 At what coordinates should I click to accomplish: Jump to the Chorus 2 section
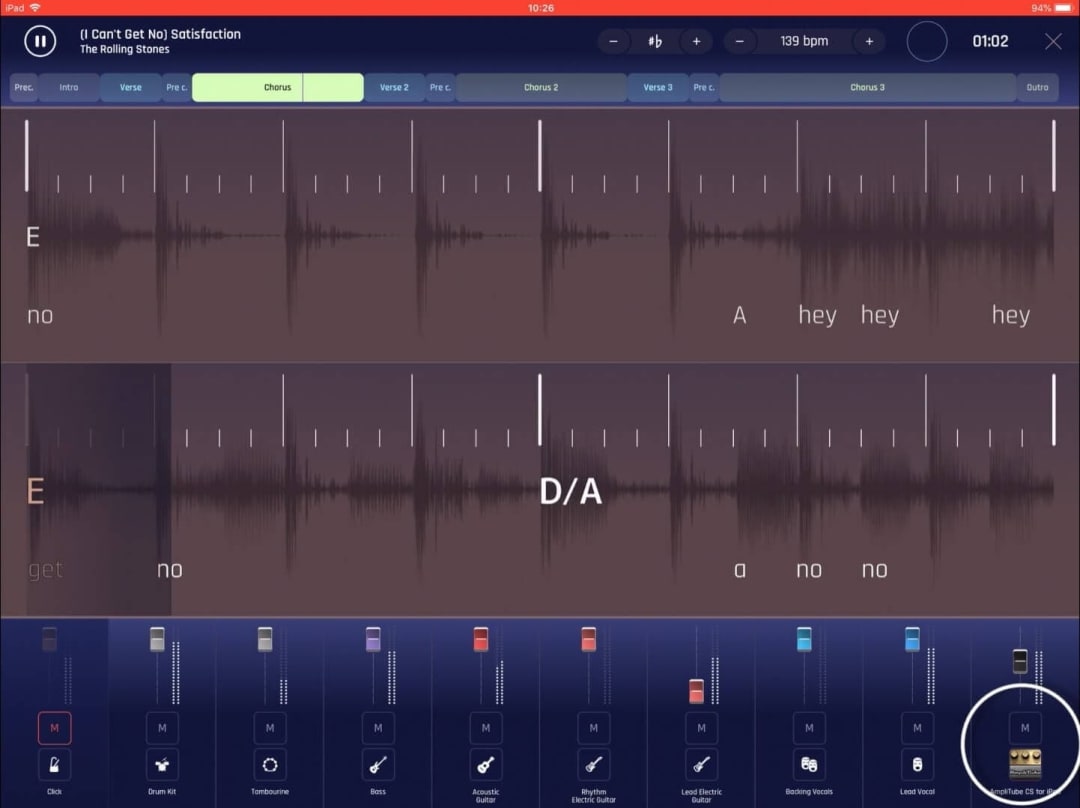[x=541, y=87]
